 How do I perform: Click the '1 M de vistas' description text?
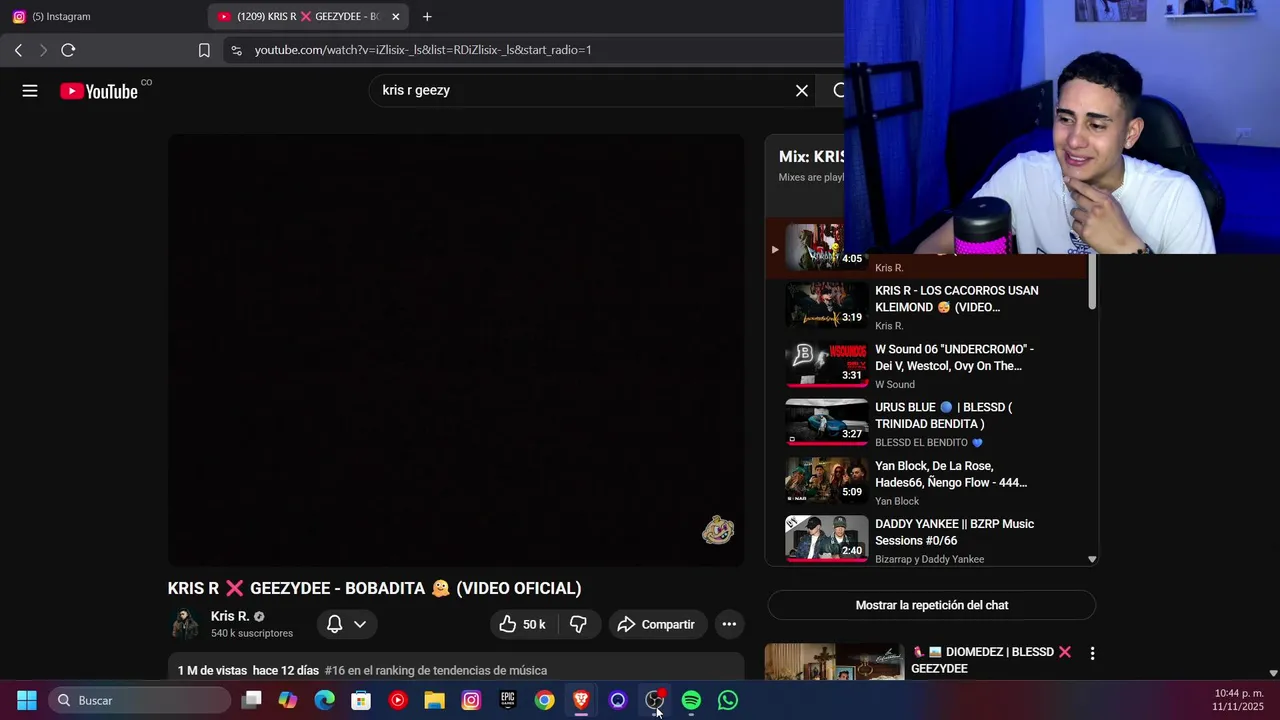(212, 671)
